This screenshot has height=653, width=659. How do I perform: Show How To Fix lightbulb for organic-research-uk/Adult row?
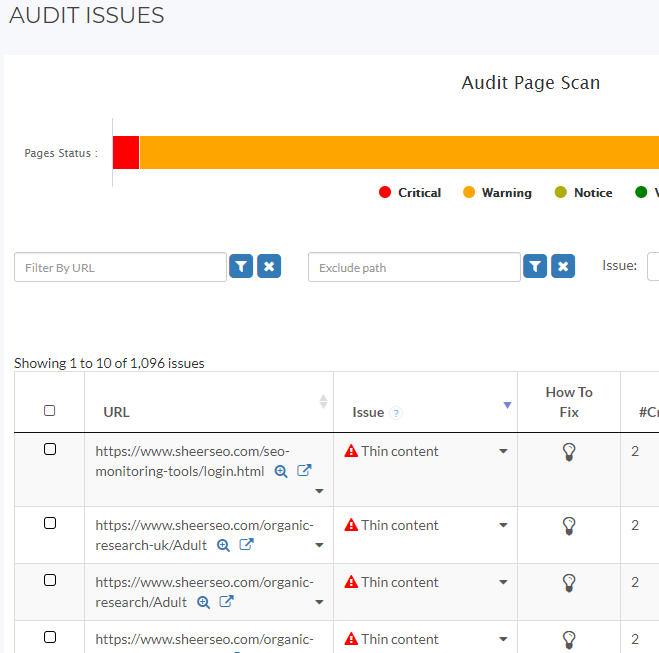pyautogui.click(x=569, y=526)
